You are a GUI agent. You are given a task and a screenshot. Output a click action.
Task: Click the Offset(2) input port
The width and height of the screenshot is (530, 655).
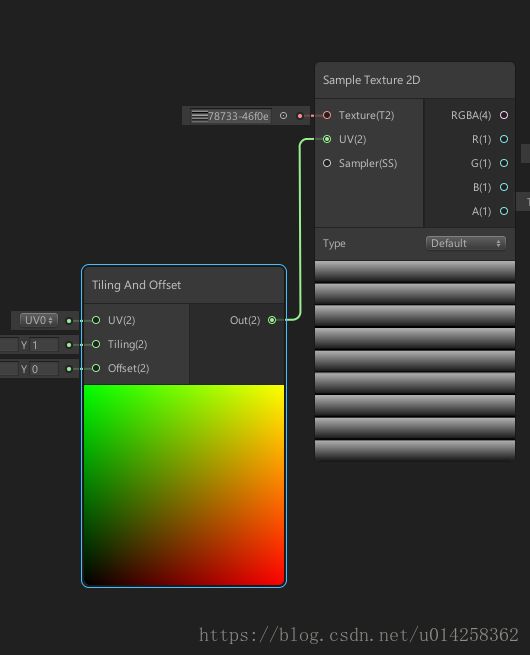click(96, 368)
